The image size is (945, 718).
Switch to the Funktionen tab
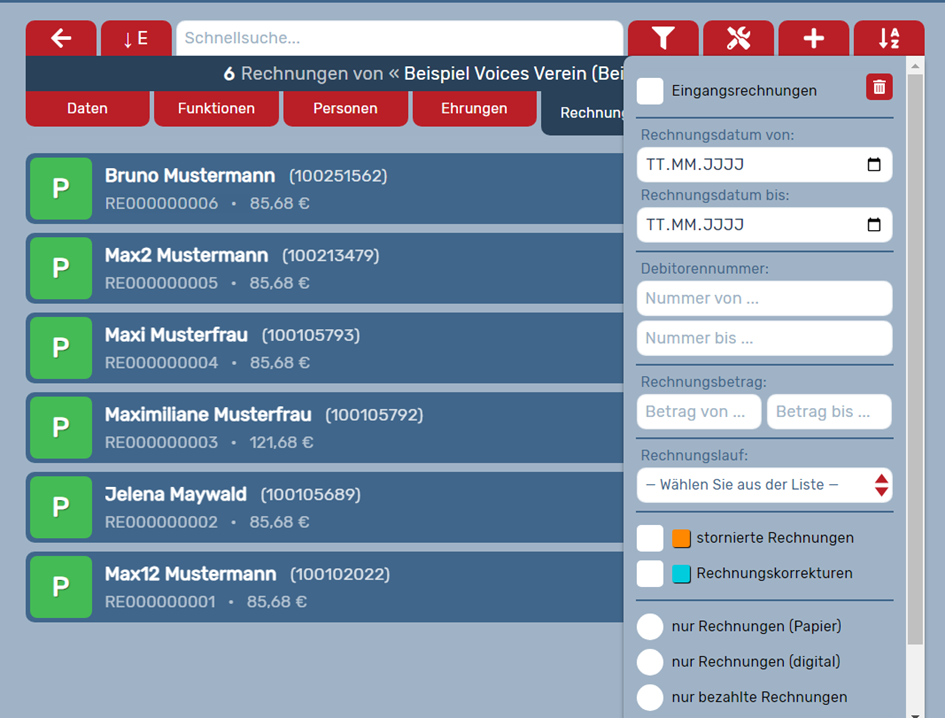tap(216, 108)
